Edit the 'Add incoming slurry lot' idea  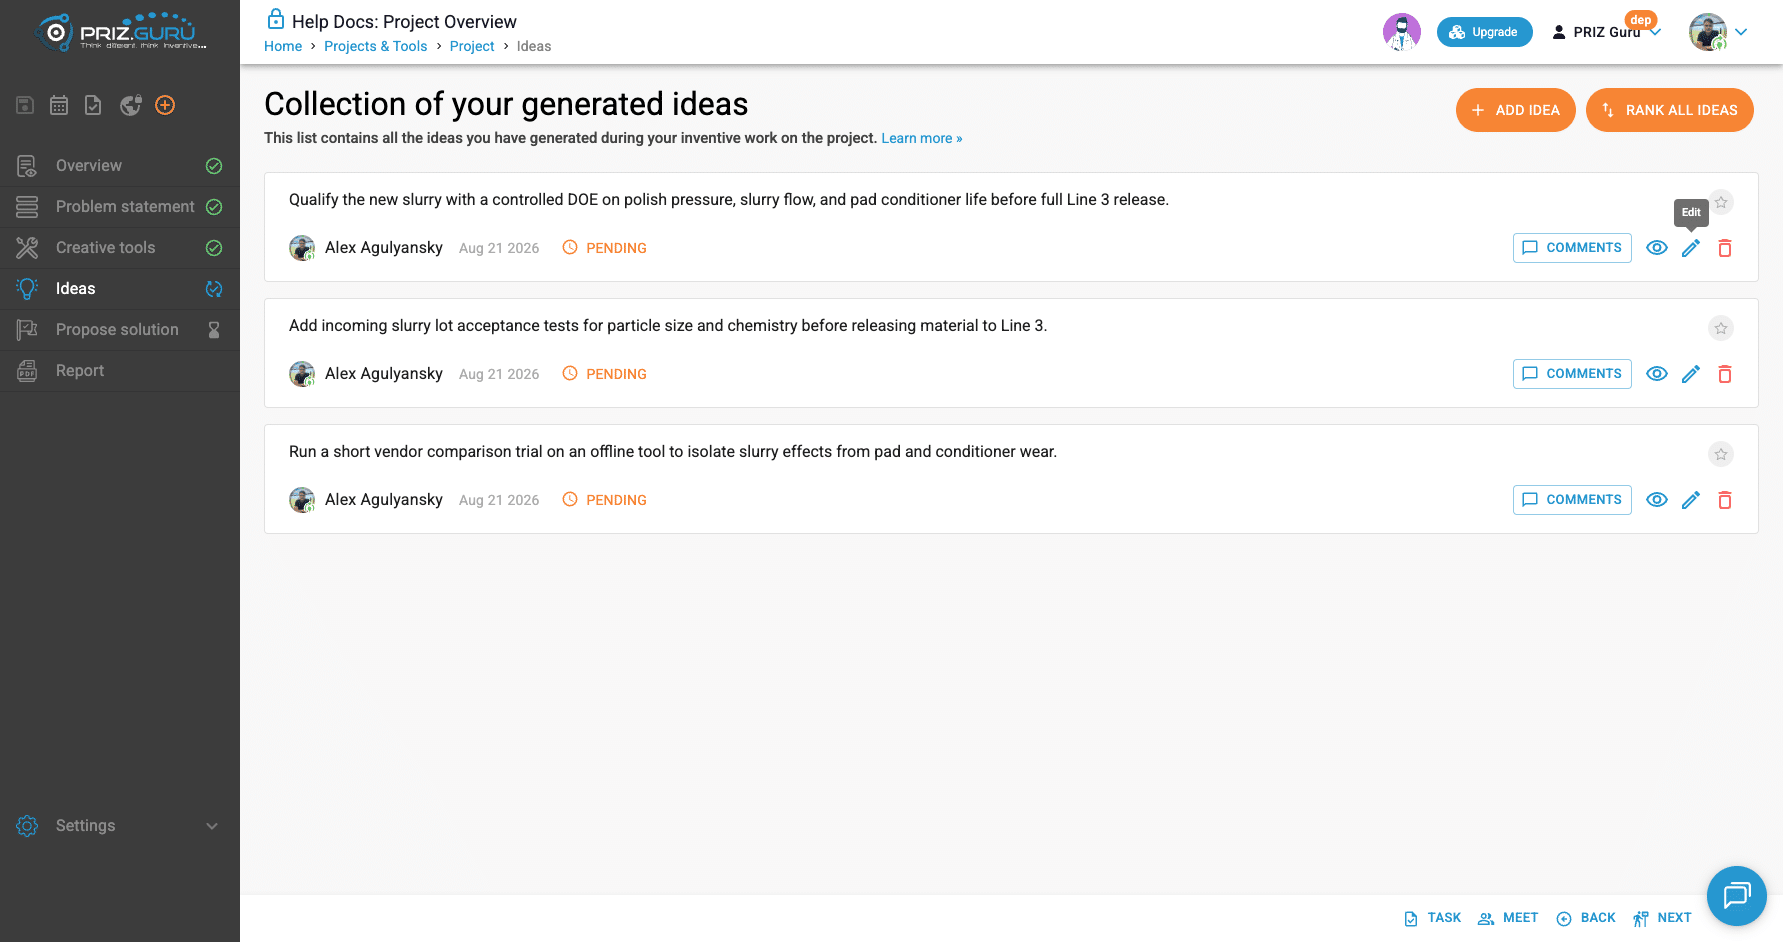pyautogui.click(x=1691, y=374)
